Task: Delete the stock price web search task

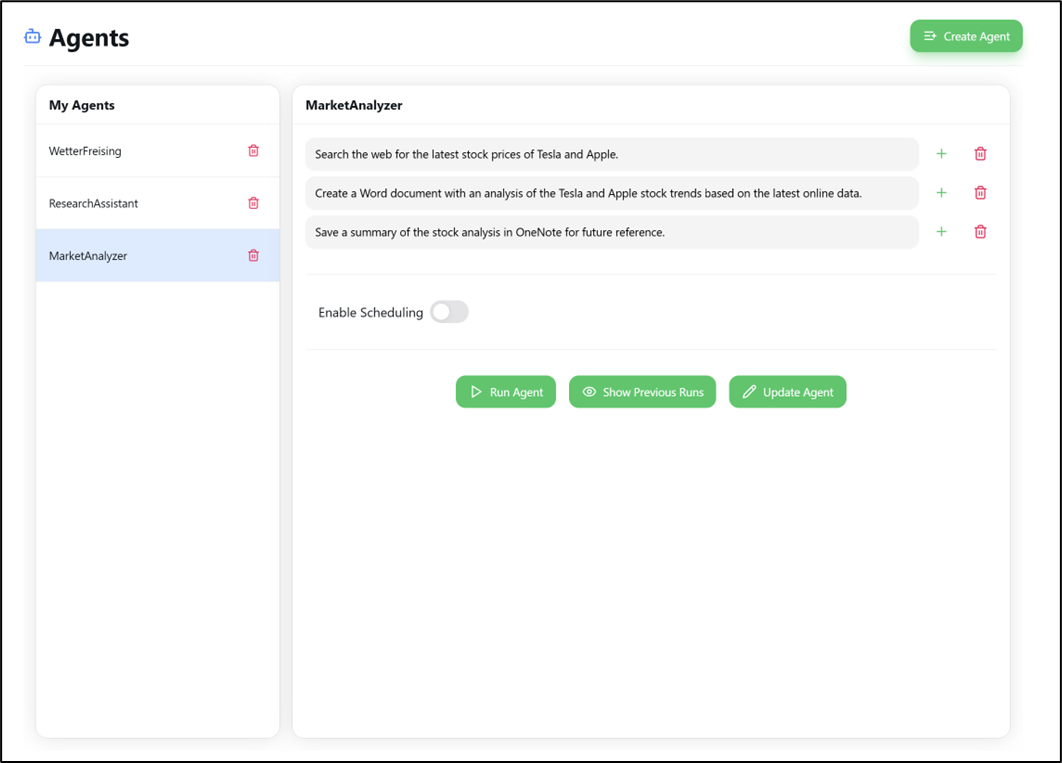Action: tap(980, 154)
